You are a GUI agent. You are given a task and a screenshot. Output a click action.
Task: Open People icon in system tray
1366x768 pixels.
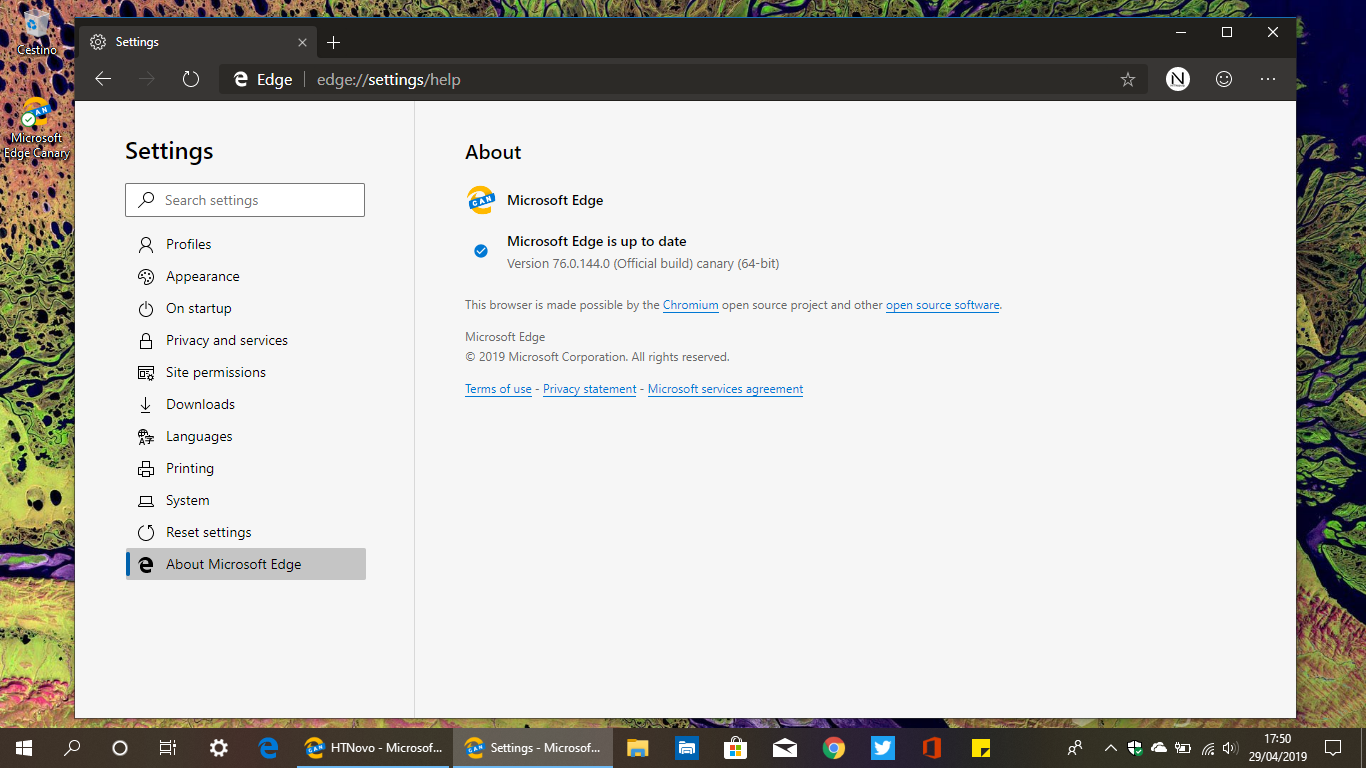[1075, 747]
